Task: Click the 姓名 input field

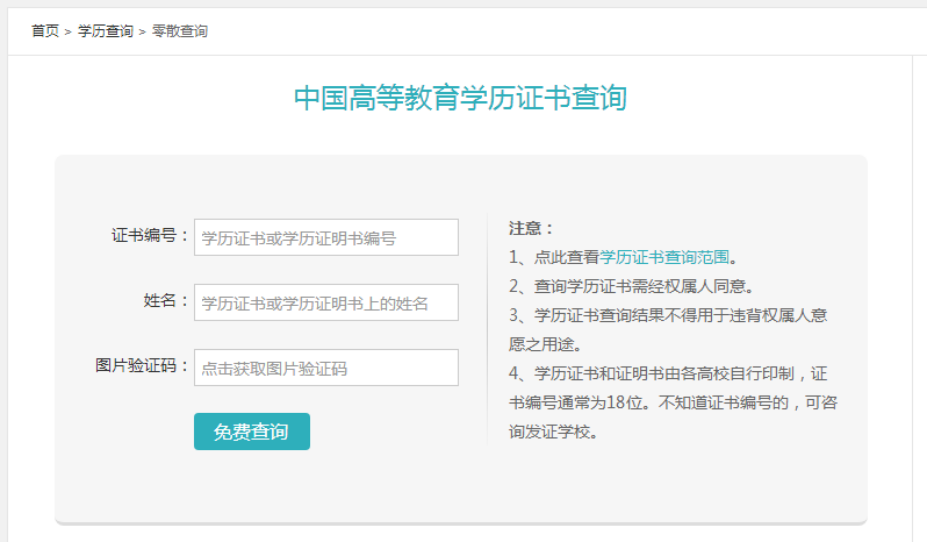Action: [326, 302]
